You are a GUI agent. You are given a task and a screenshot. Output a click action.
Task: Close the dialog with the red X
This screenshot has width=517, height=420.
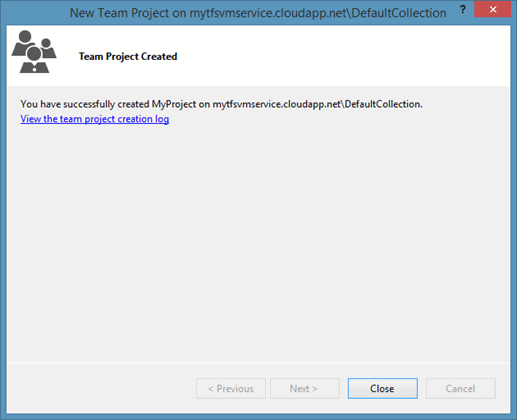coord(493,9)
